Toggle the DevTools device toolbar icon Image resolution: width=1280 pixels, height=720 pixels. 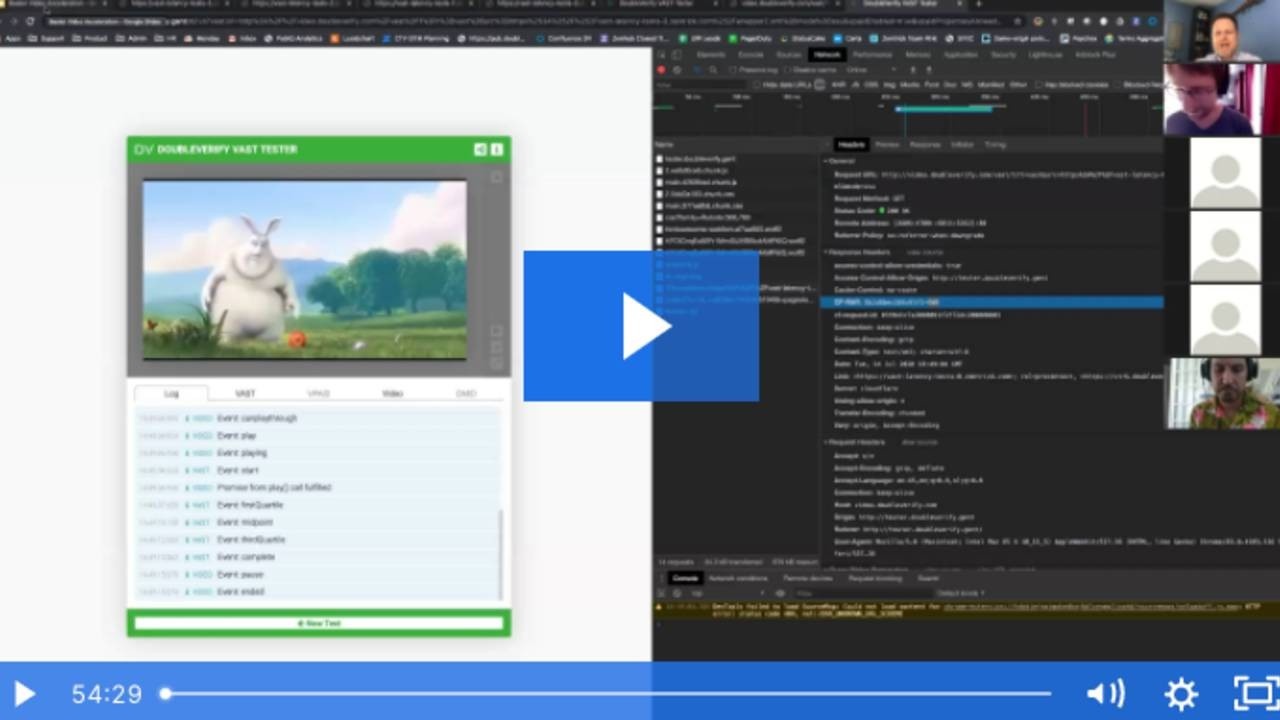(677, 55)
